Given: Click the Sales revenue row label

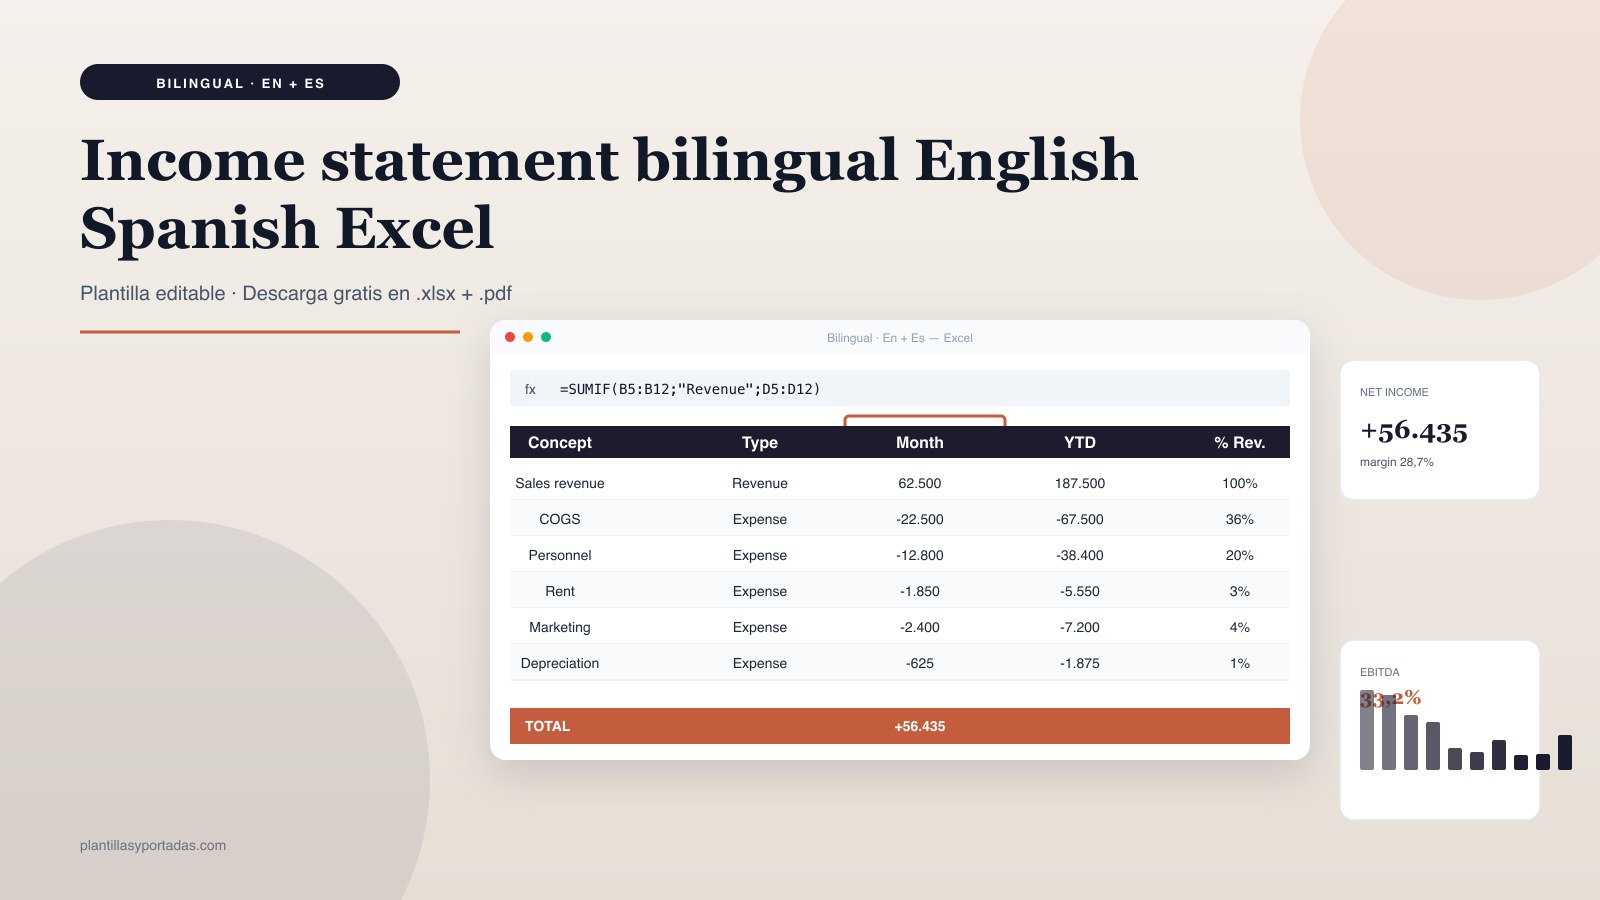Looking at the screenshot, I should (560, 483).
